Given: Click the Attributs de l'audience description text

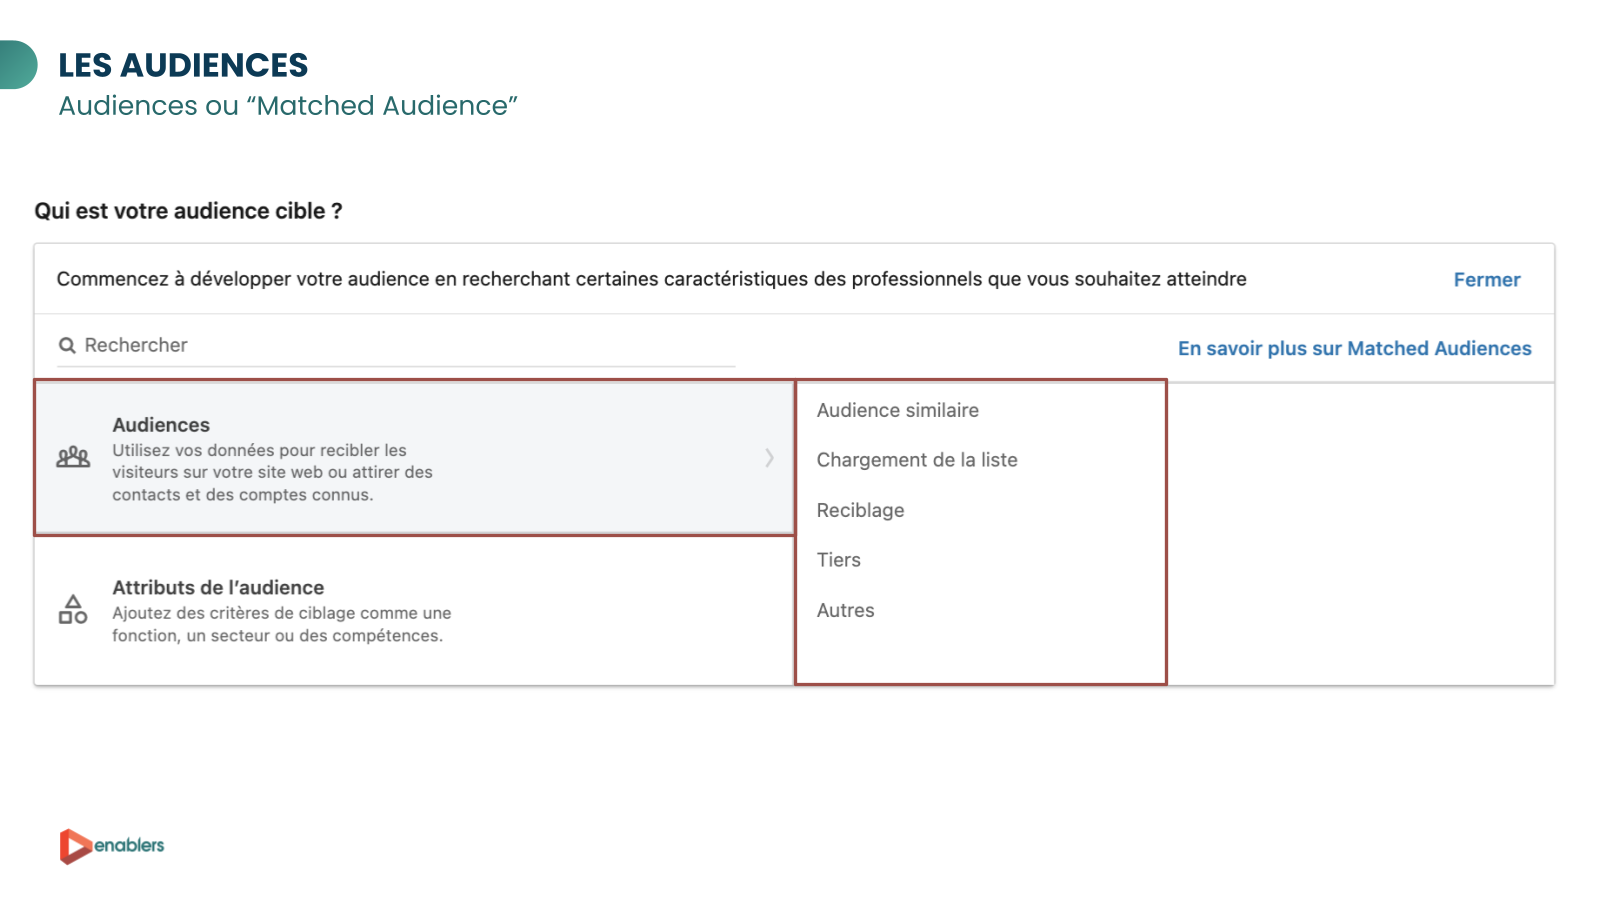Looking at the screenshot, I should pyautogui.click(x=281, y=624).
